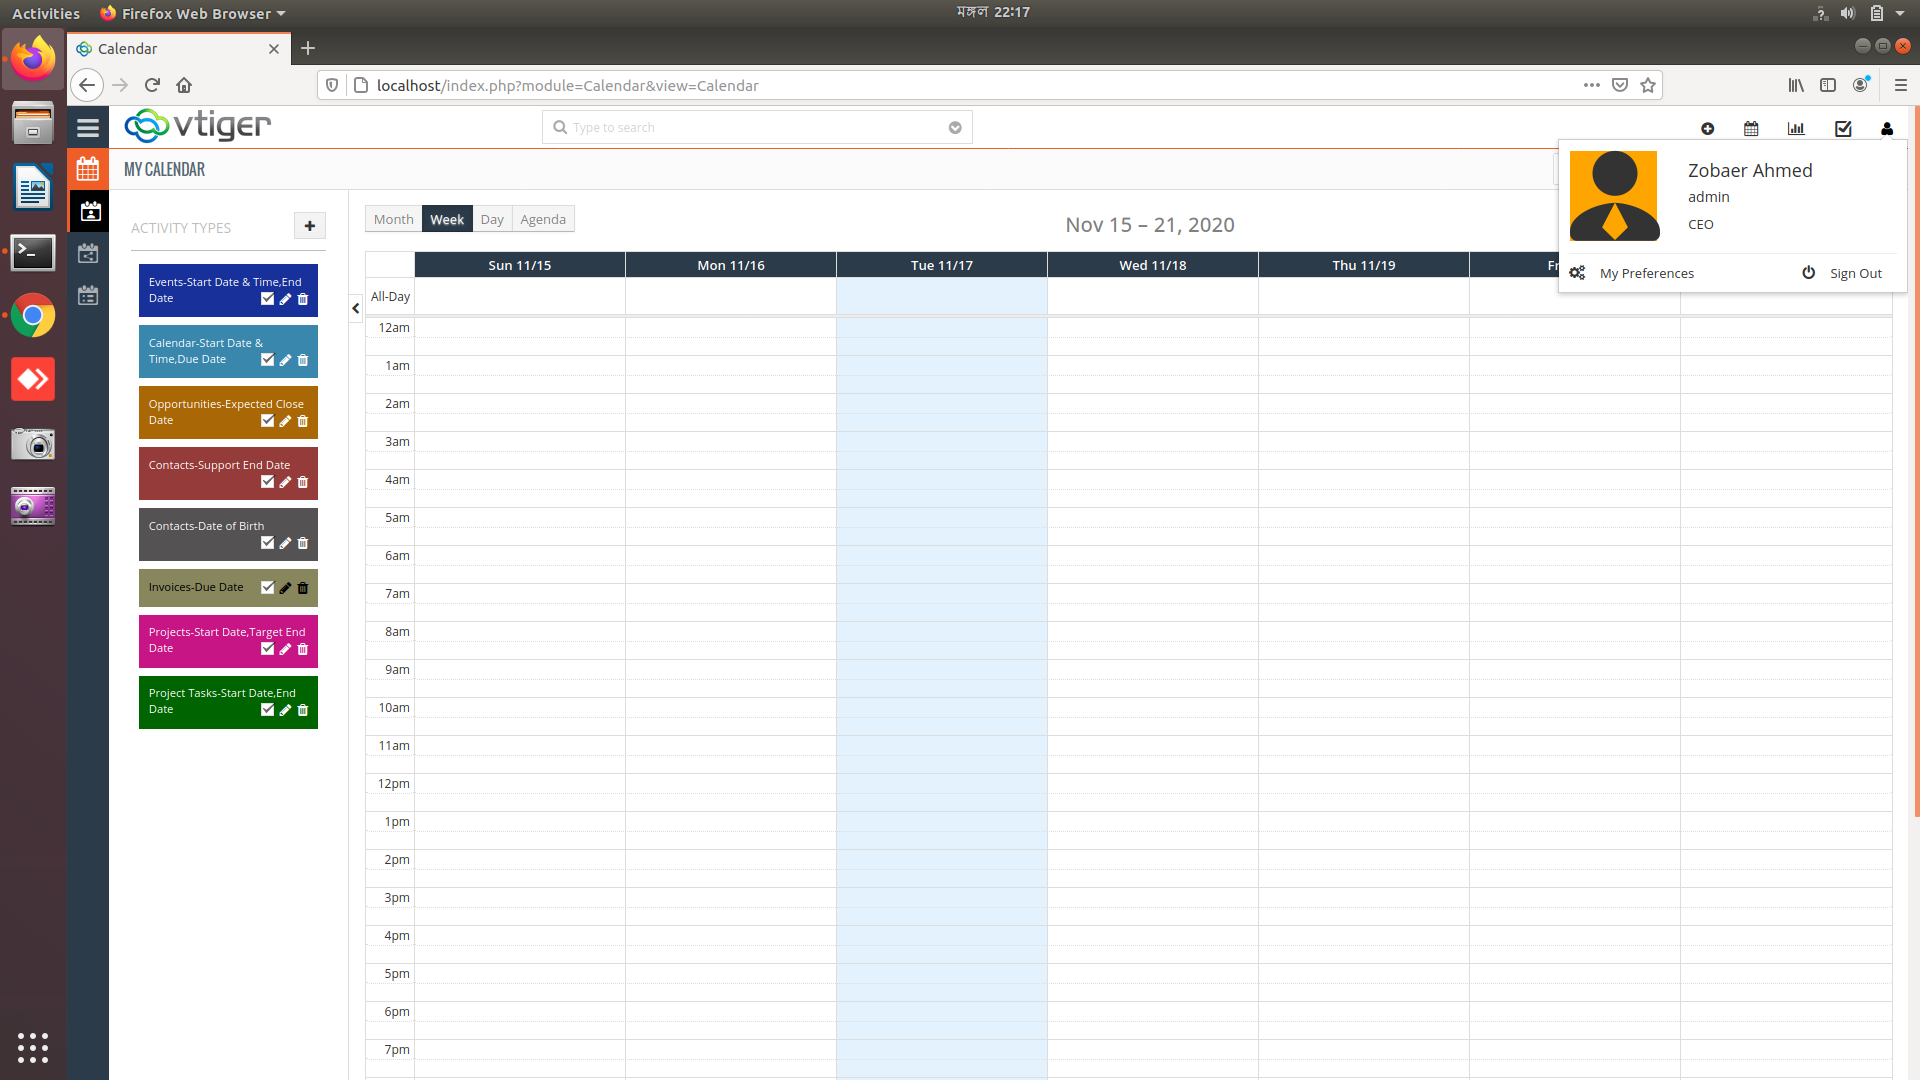Collapse the sidebar with left chevron

tap(355, 309)
